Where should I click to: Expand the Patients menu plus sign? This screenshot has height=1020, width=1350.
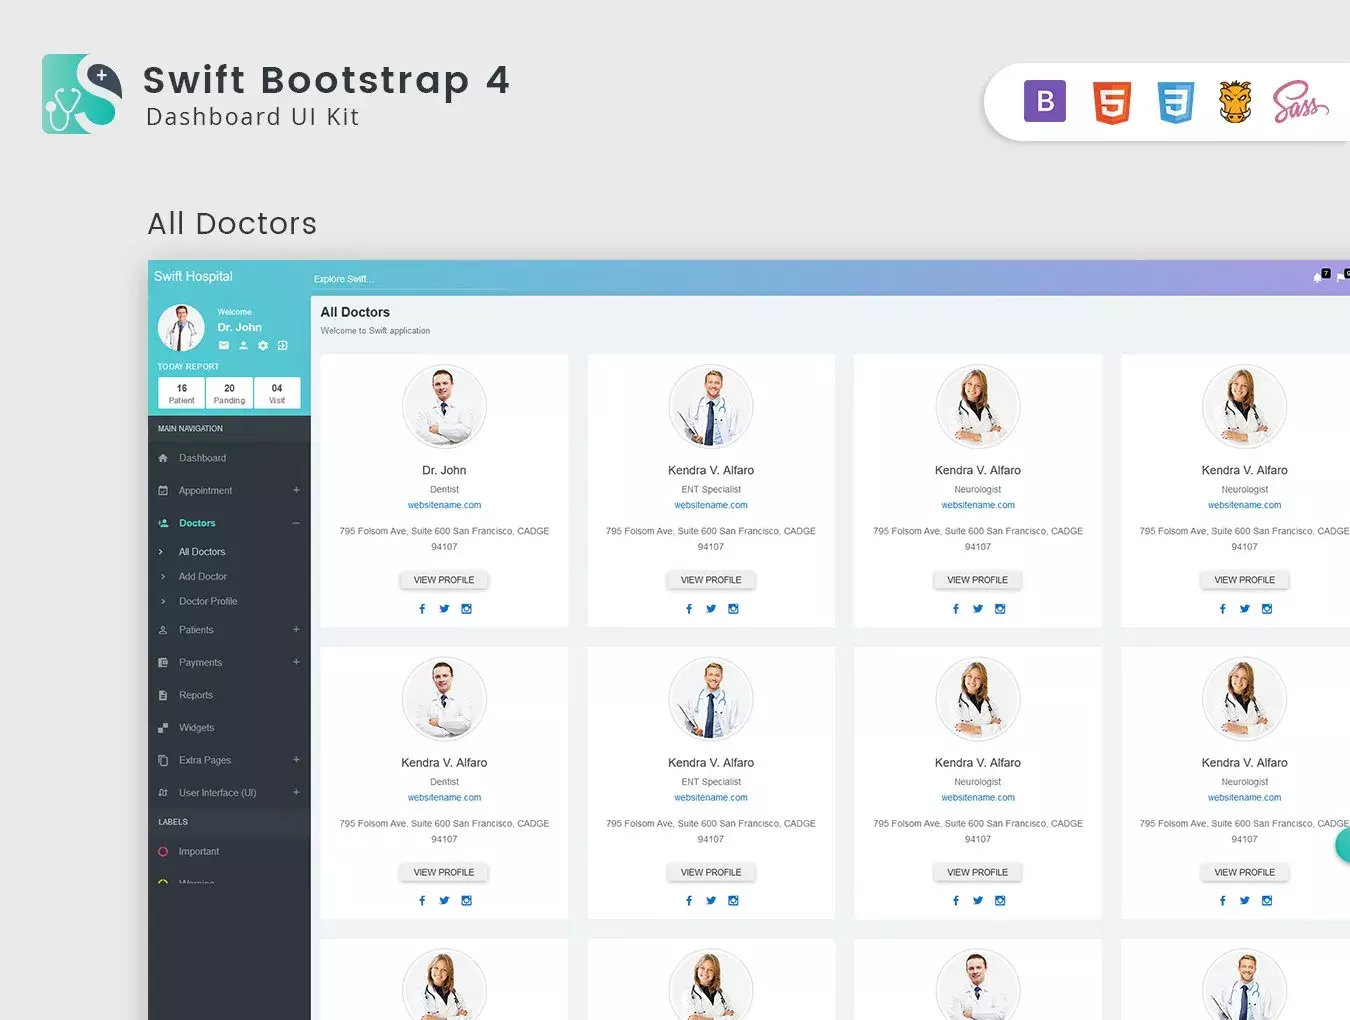[x=296, y=630]
